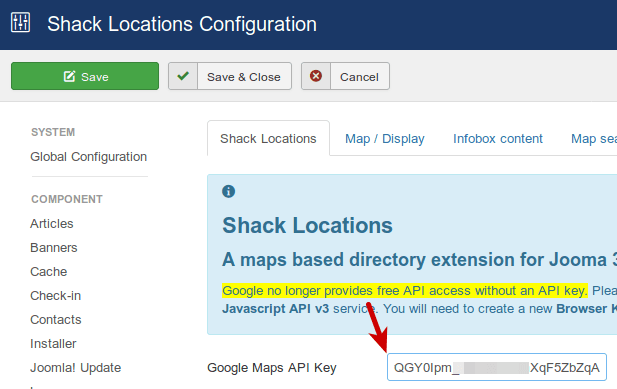Click the configuration sliders icon in header
Screen dimensions: 617x389
pyautogui.click(x=20, y=22)
